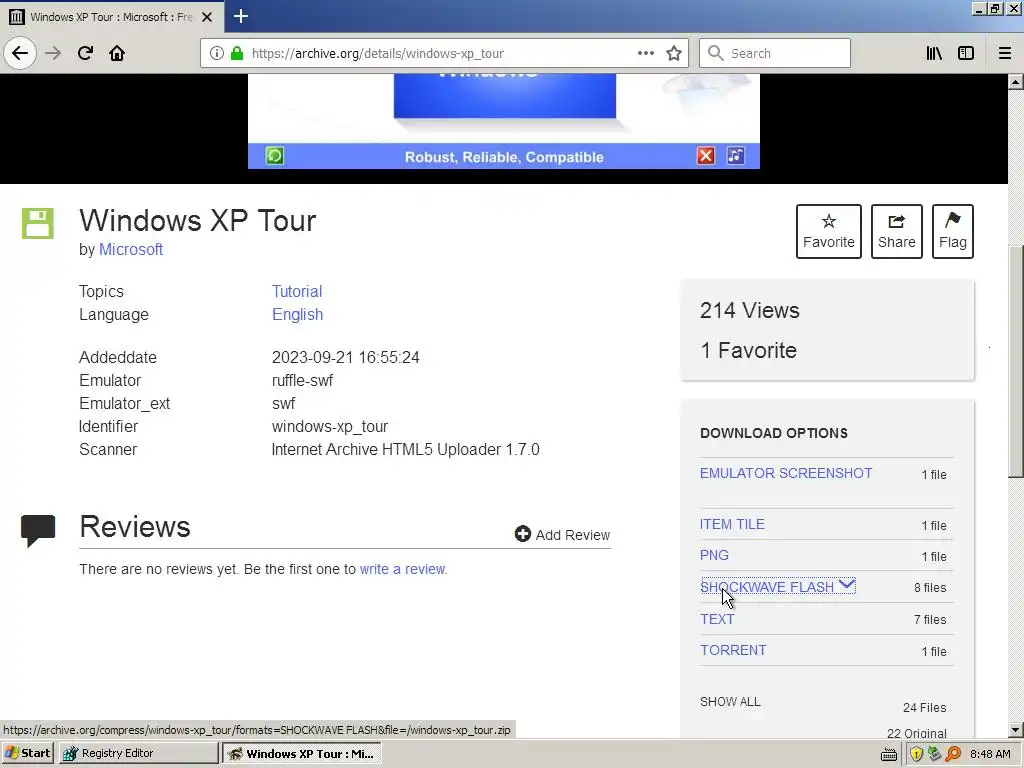The height and width of the screenshot is (768, 1024).
Task: Open the Firefox hamburger menu
Action: [x=1005, y=54]
